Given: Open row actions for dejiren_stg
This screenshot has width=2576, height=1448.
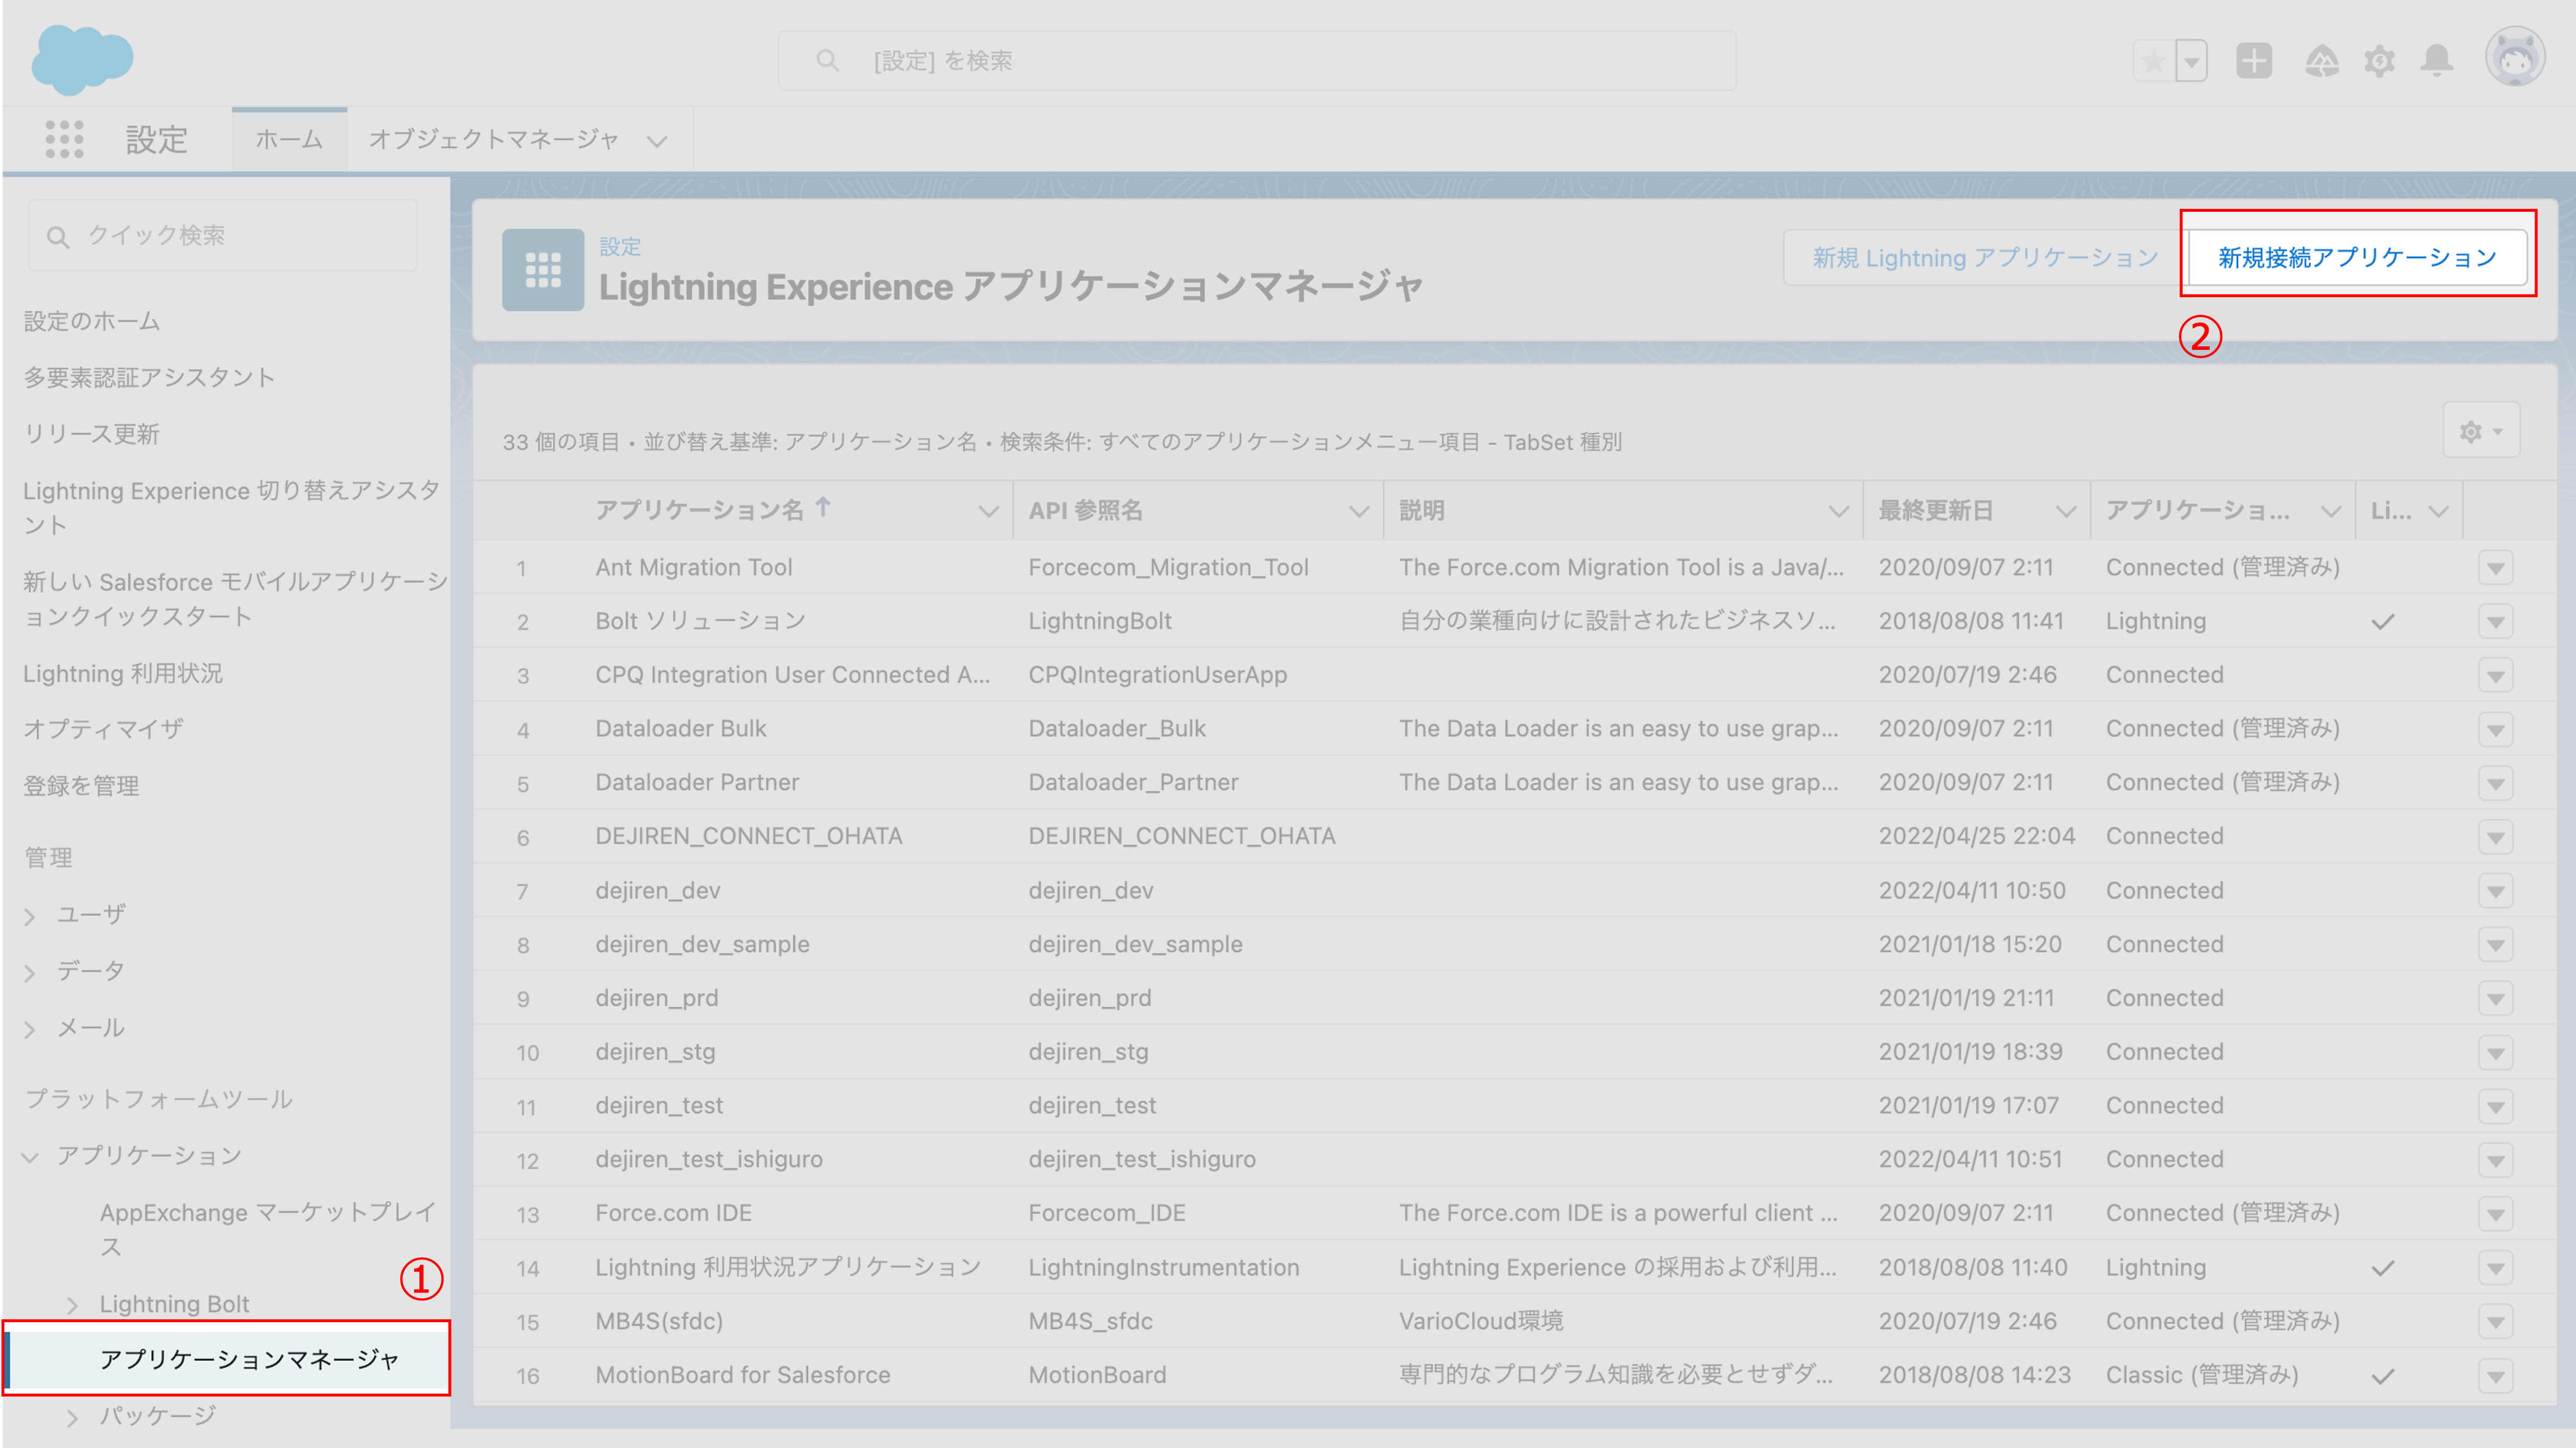Looking at the screenshot, I should pyautogui.click(x=2496, y=1053).
